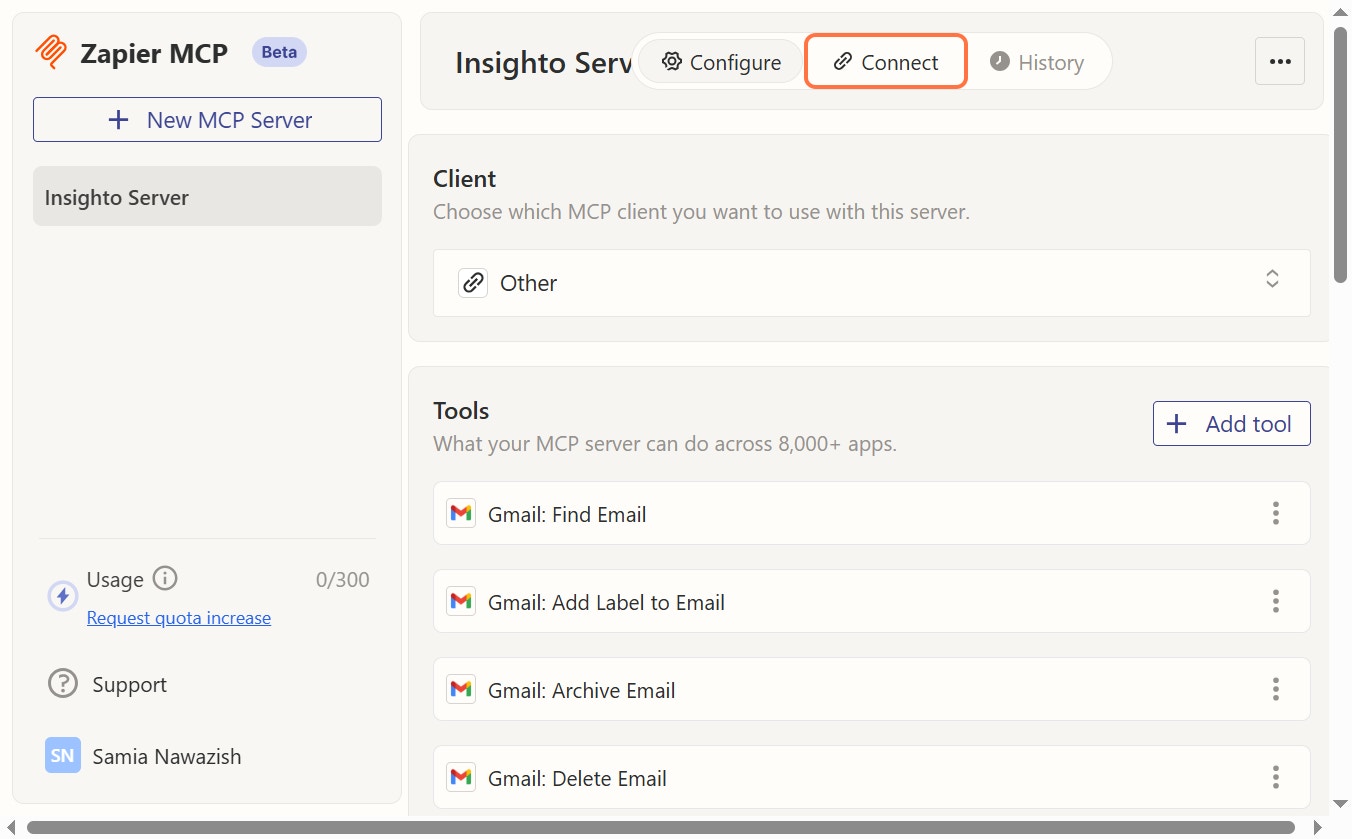
Task: Open options for Gmail: Add Label to Email
Action: click(1276, 602)
